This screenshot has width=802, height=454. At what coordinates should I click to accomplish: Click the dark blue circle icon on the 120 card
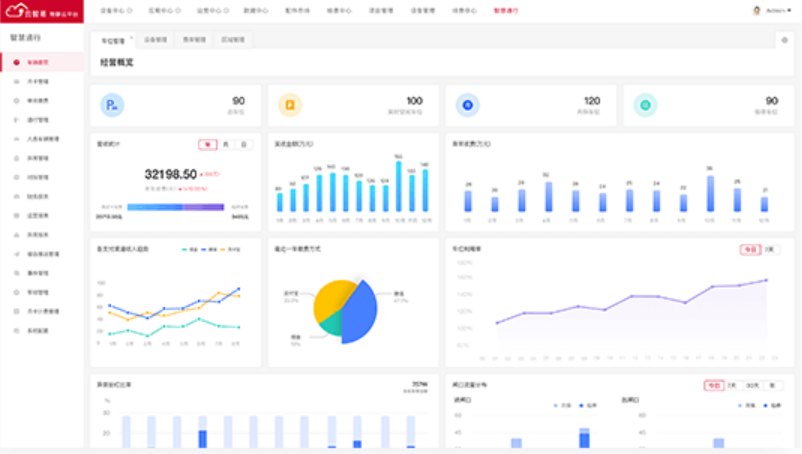pyautogui.click(x=467, y=104)
